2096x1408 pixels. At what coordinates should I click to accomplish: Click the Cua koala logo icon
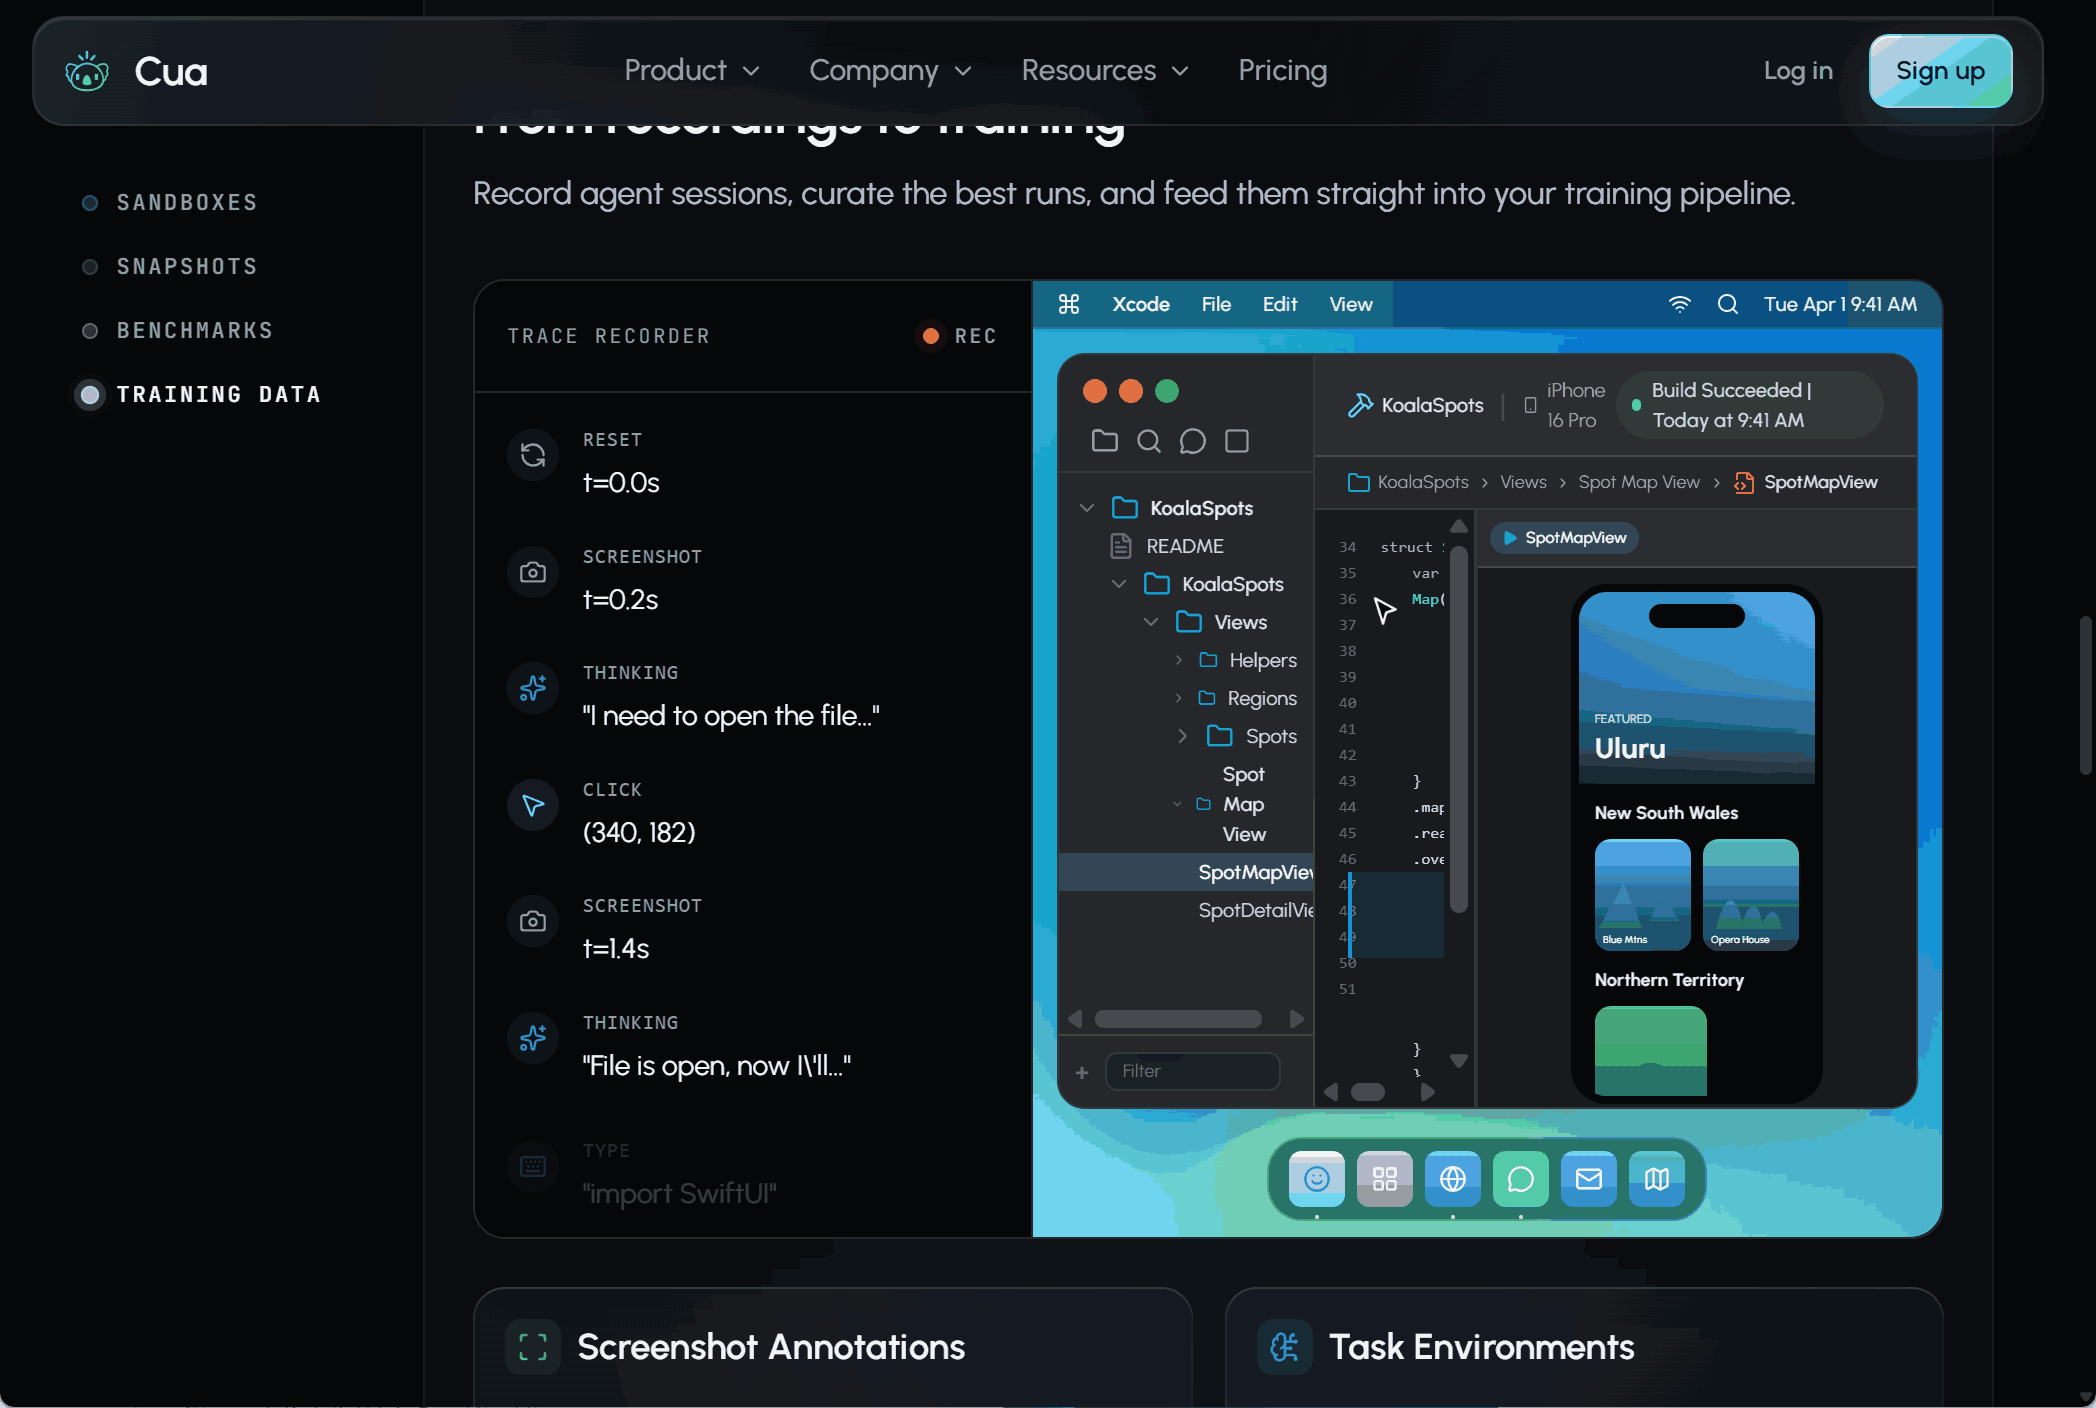click(87, 71)
